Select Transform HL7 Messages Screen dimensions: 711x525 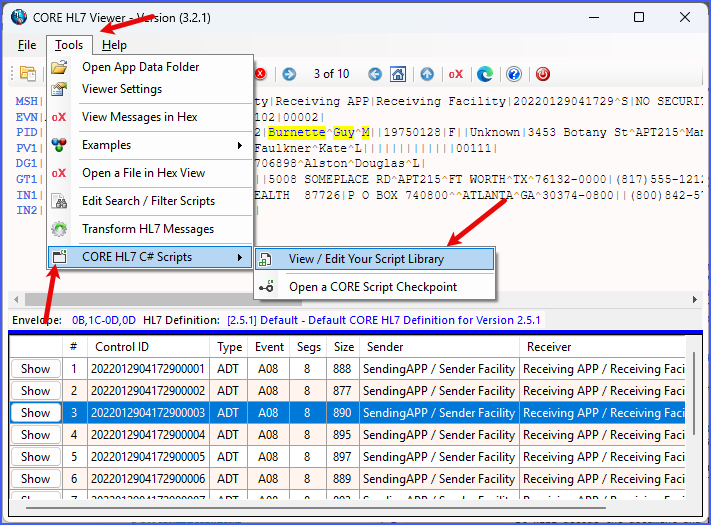148,229
